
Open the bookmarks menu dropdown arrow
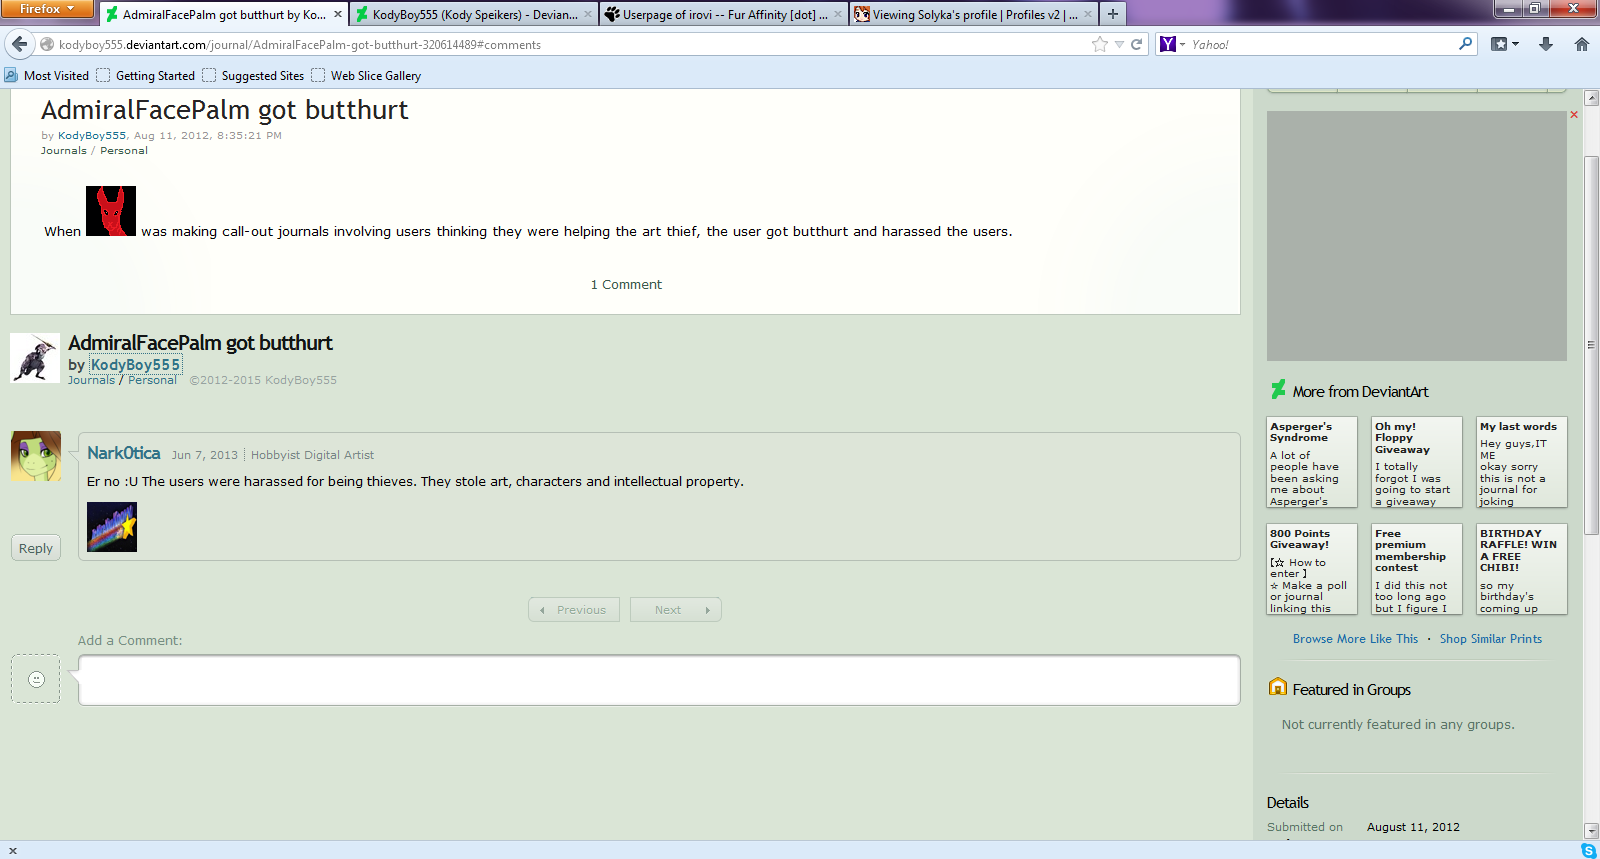tap(1515, 44)
